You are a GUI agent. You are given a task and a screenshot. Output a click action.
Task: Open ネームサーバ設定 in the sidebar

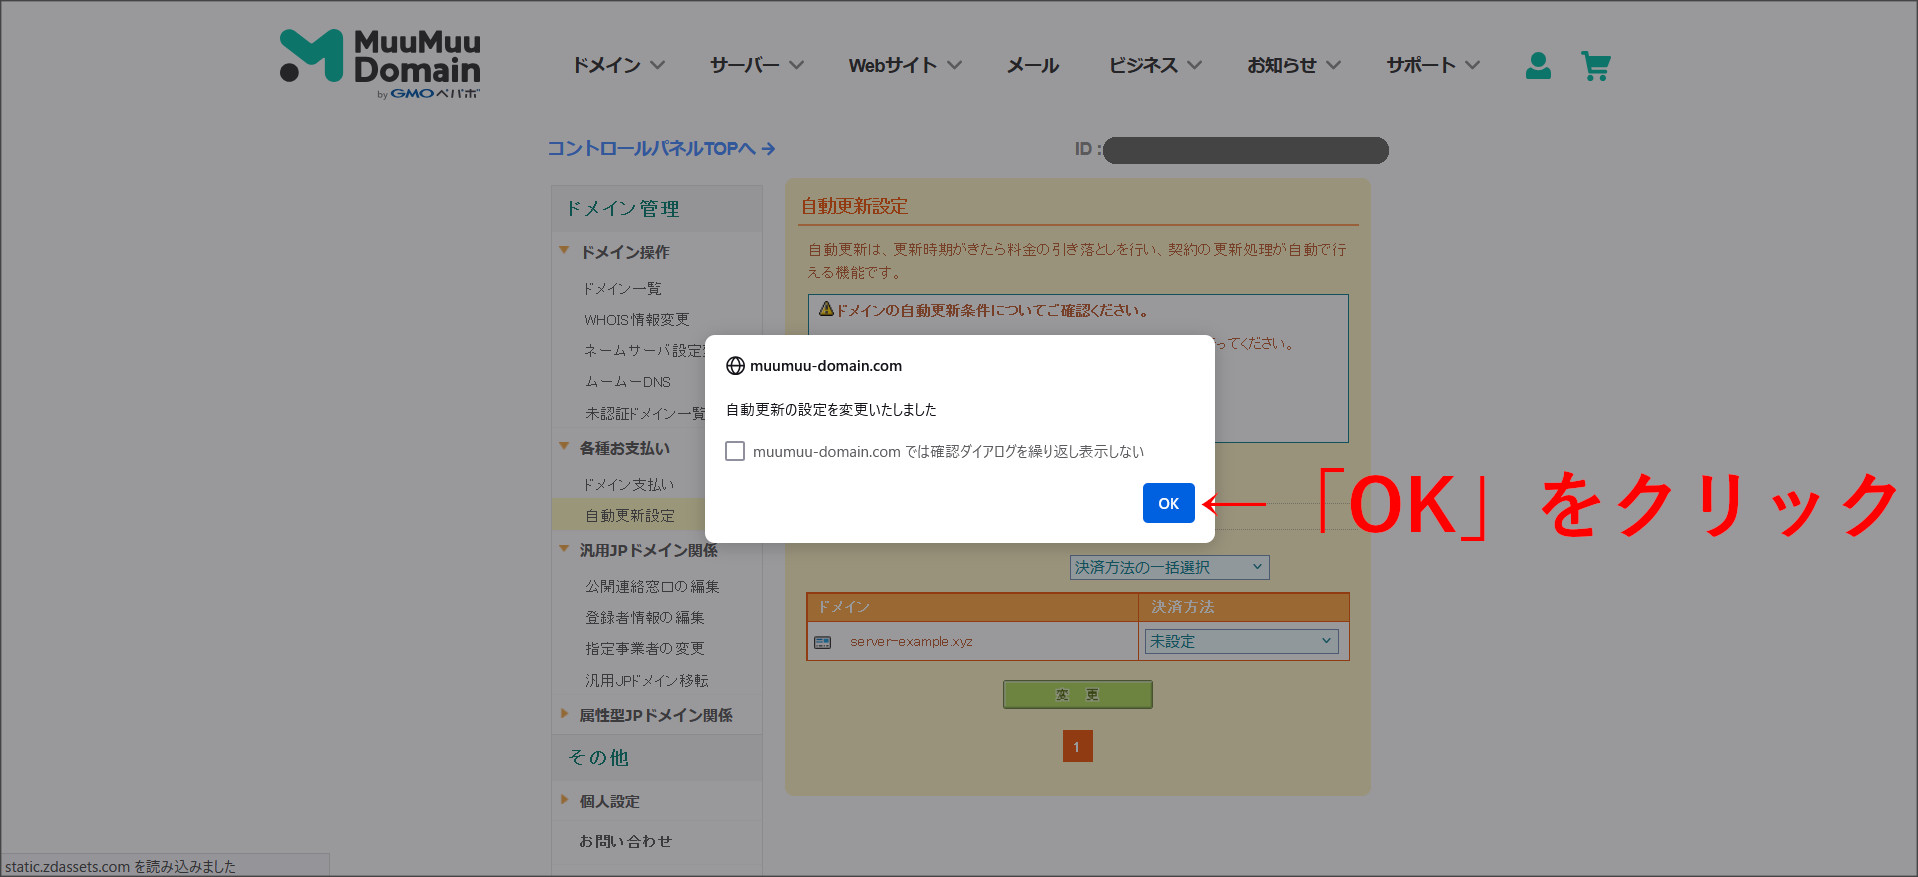644,351
